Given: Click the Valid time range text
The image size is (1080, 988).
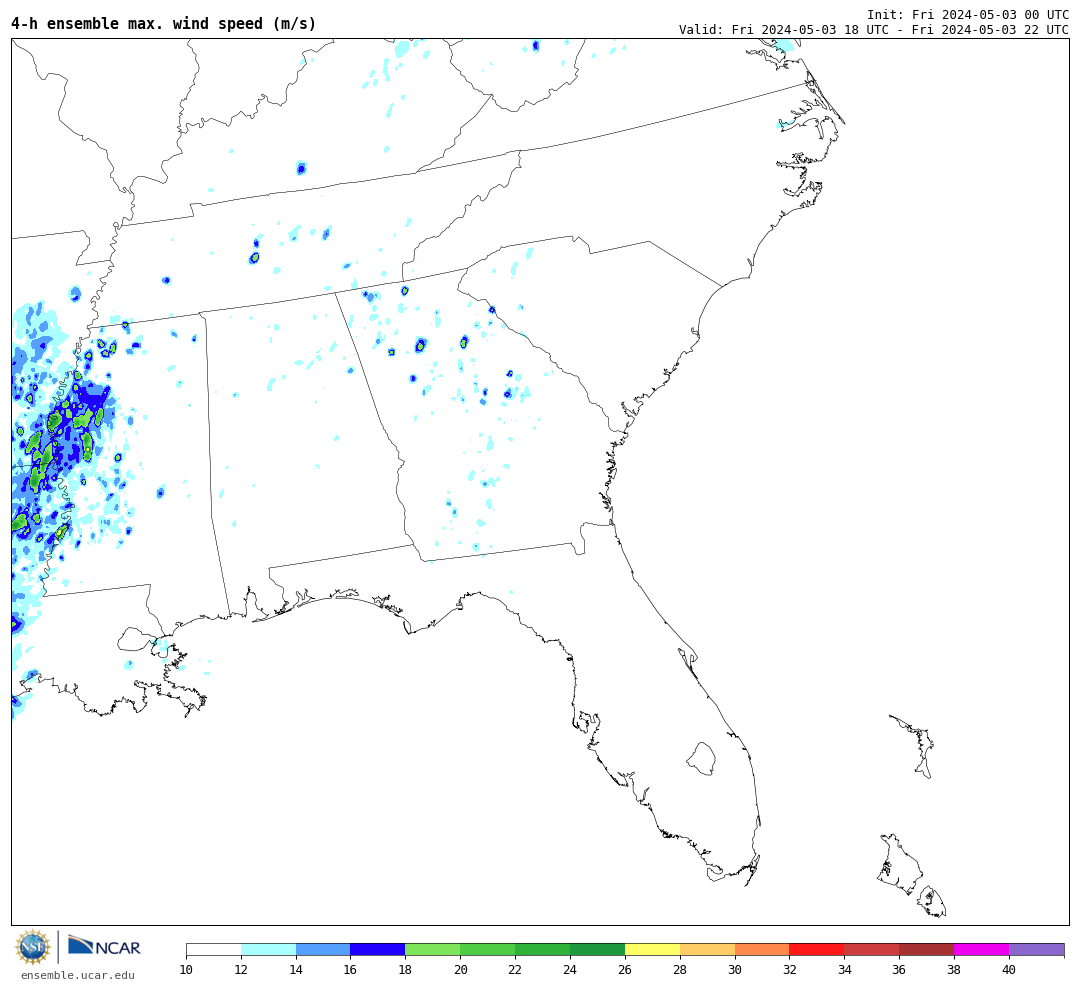Looking at the screenshot, I should 874,29.
